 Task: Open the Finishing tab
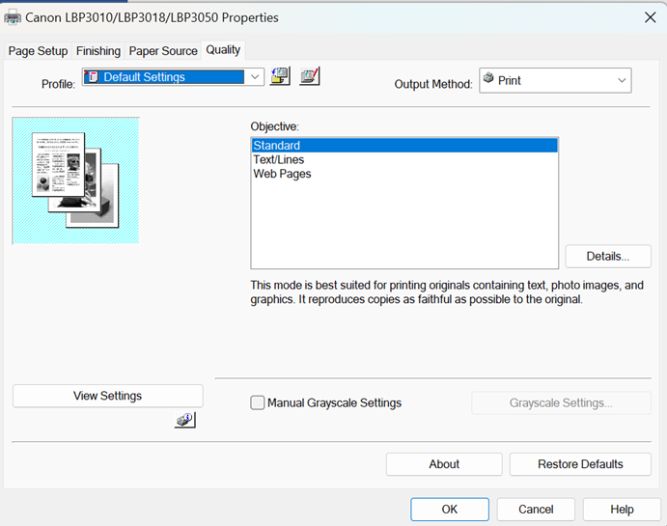click(98, 51)
